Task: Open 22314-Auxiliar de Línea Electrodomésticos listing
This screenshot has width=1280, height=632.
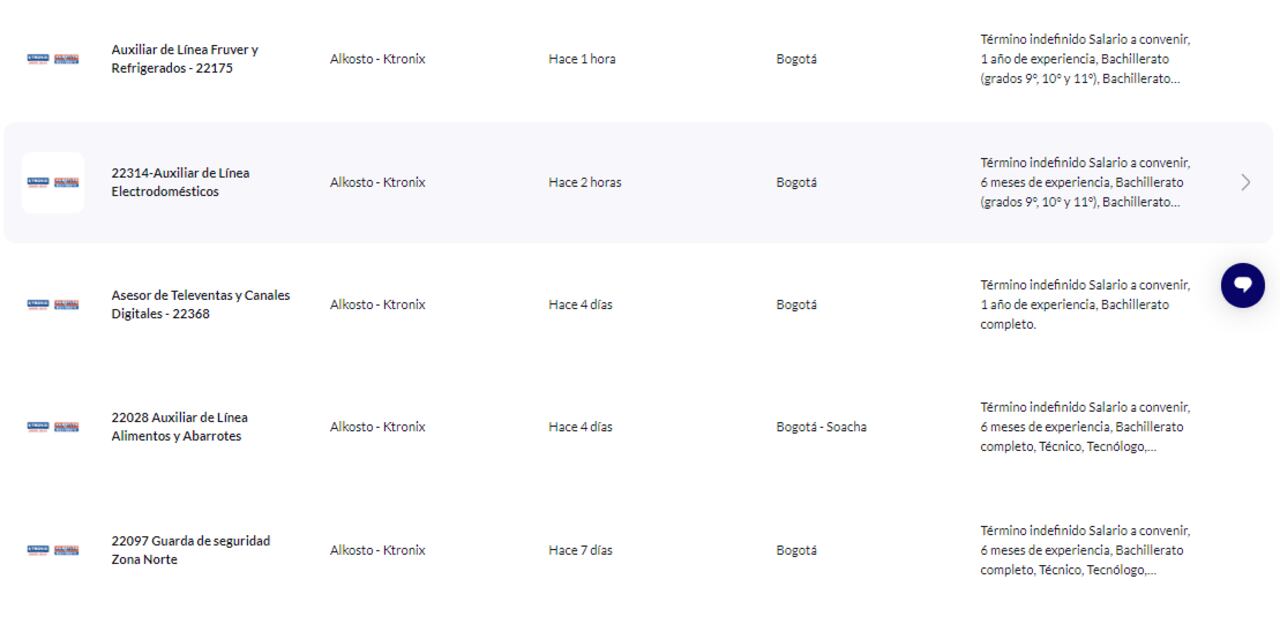Action: [180, 182]
